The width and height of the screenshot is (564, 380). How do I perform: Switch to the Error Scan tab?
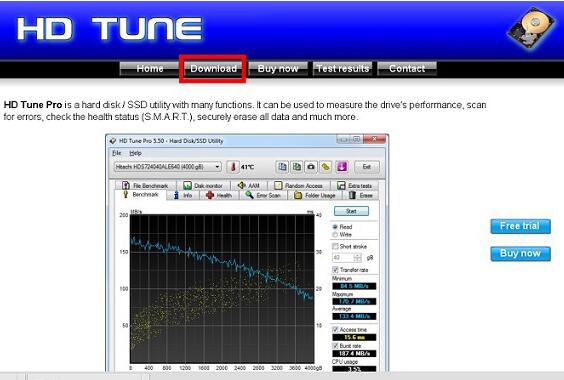pos(263,195)
